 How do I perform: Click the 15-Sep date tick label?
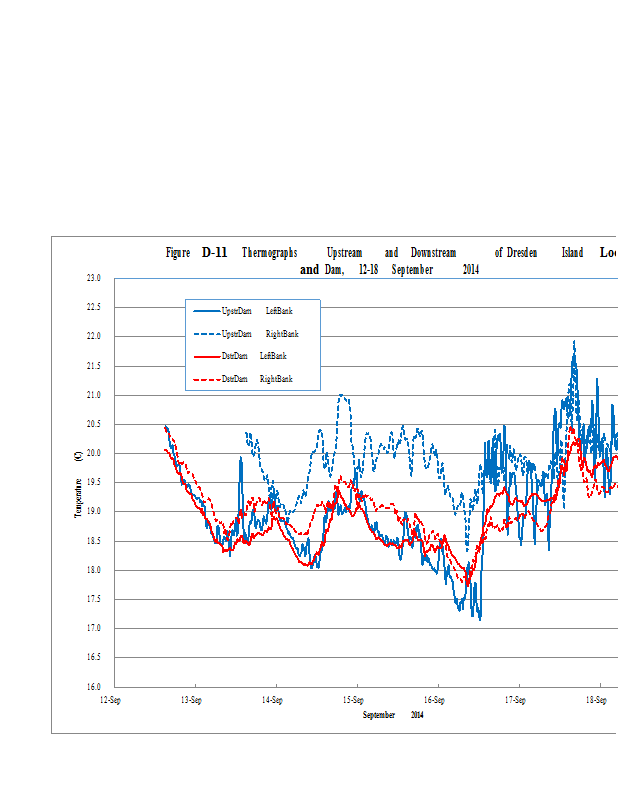(353, 700)
